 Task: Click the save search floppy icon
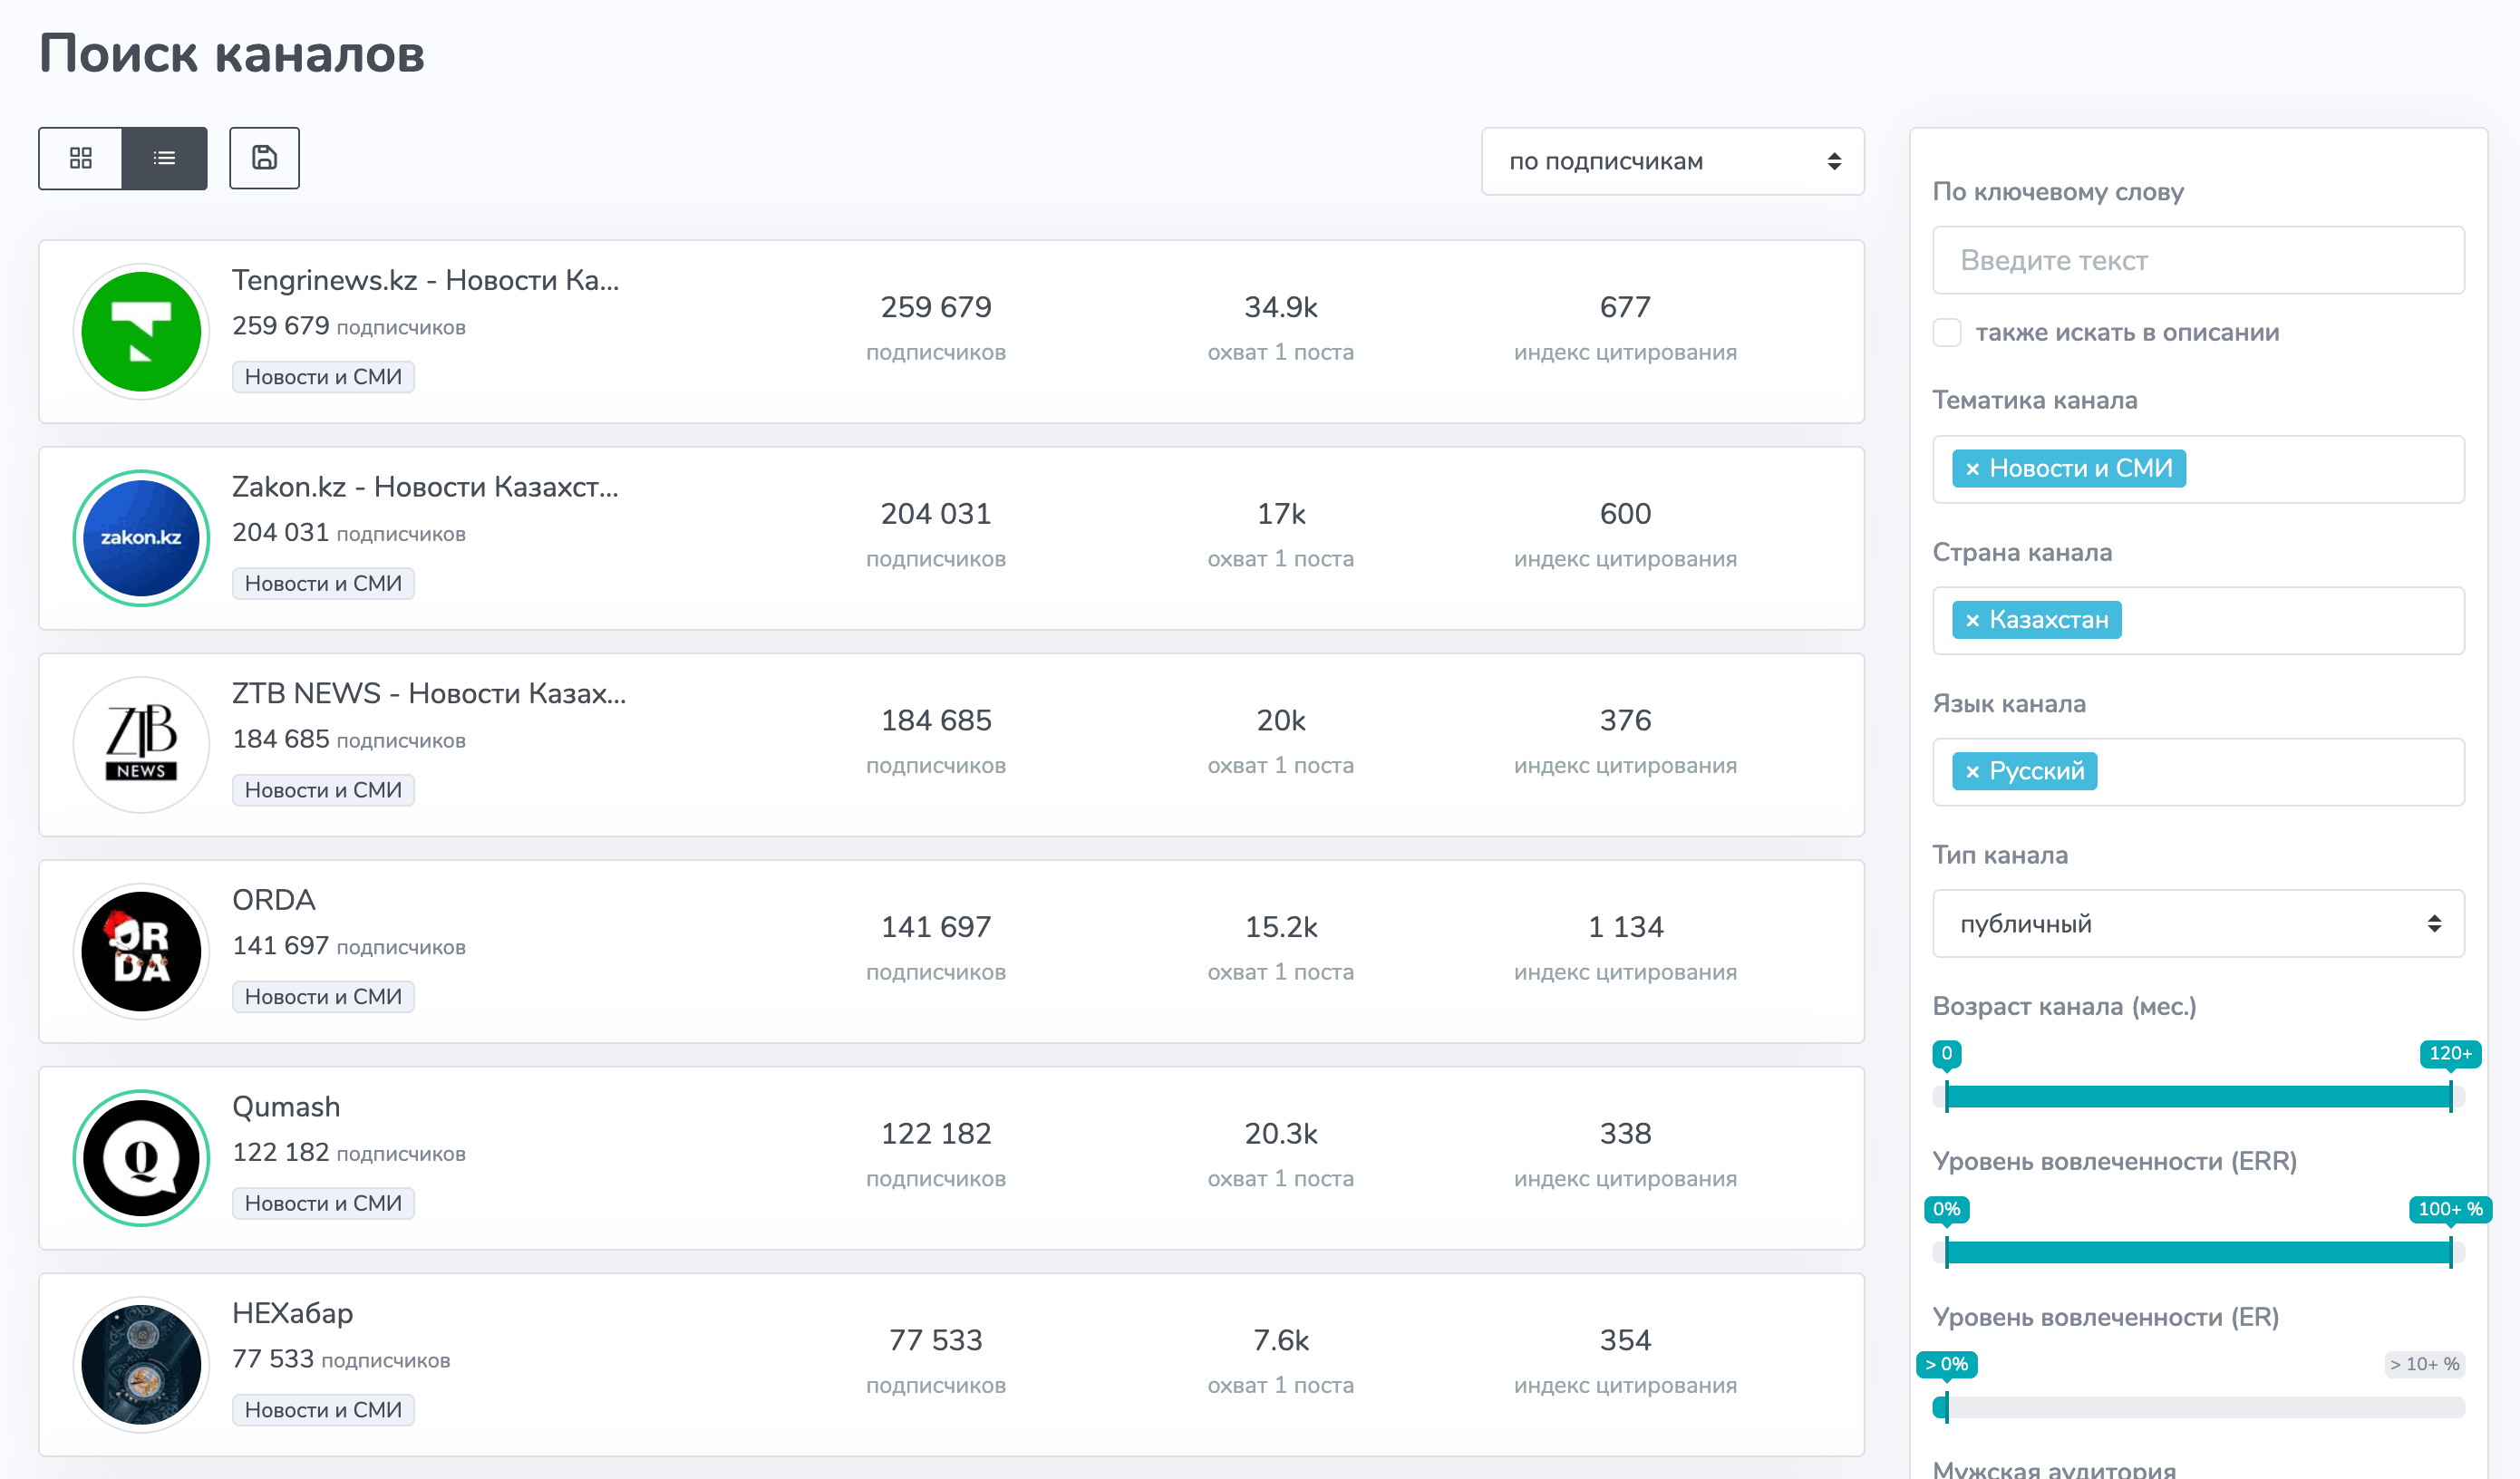(x=264, y=158)
